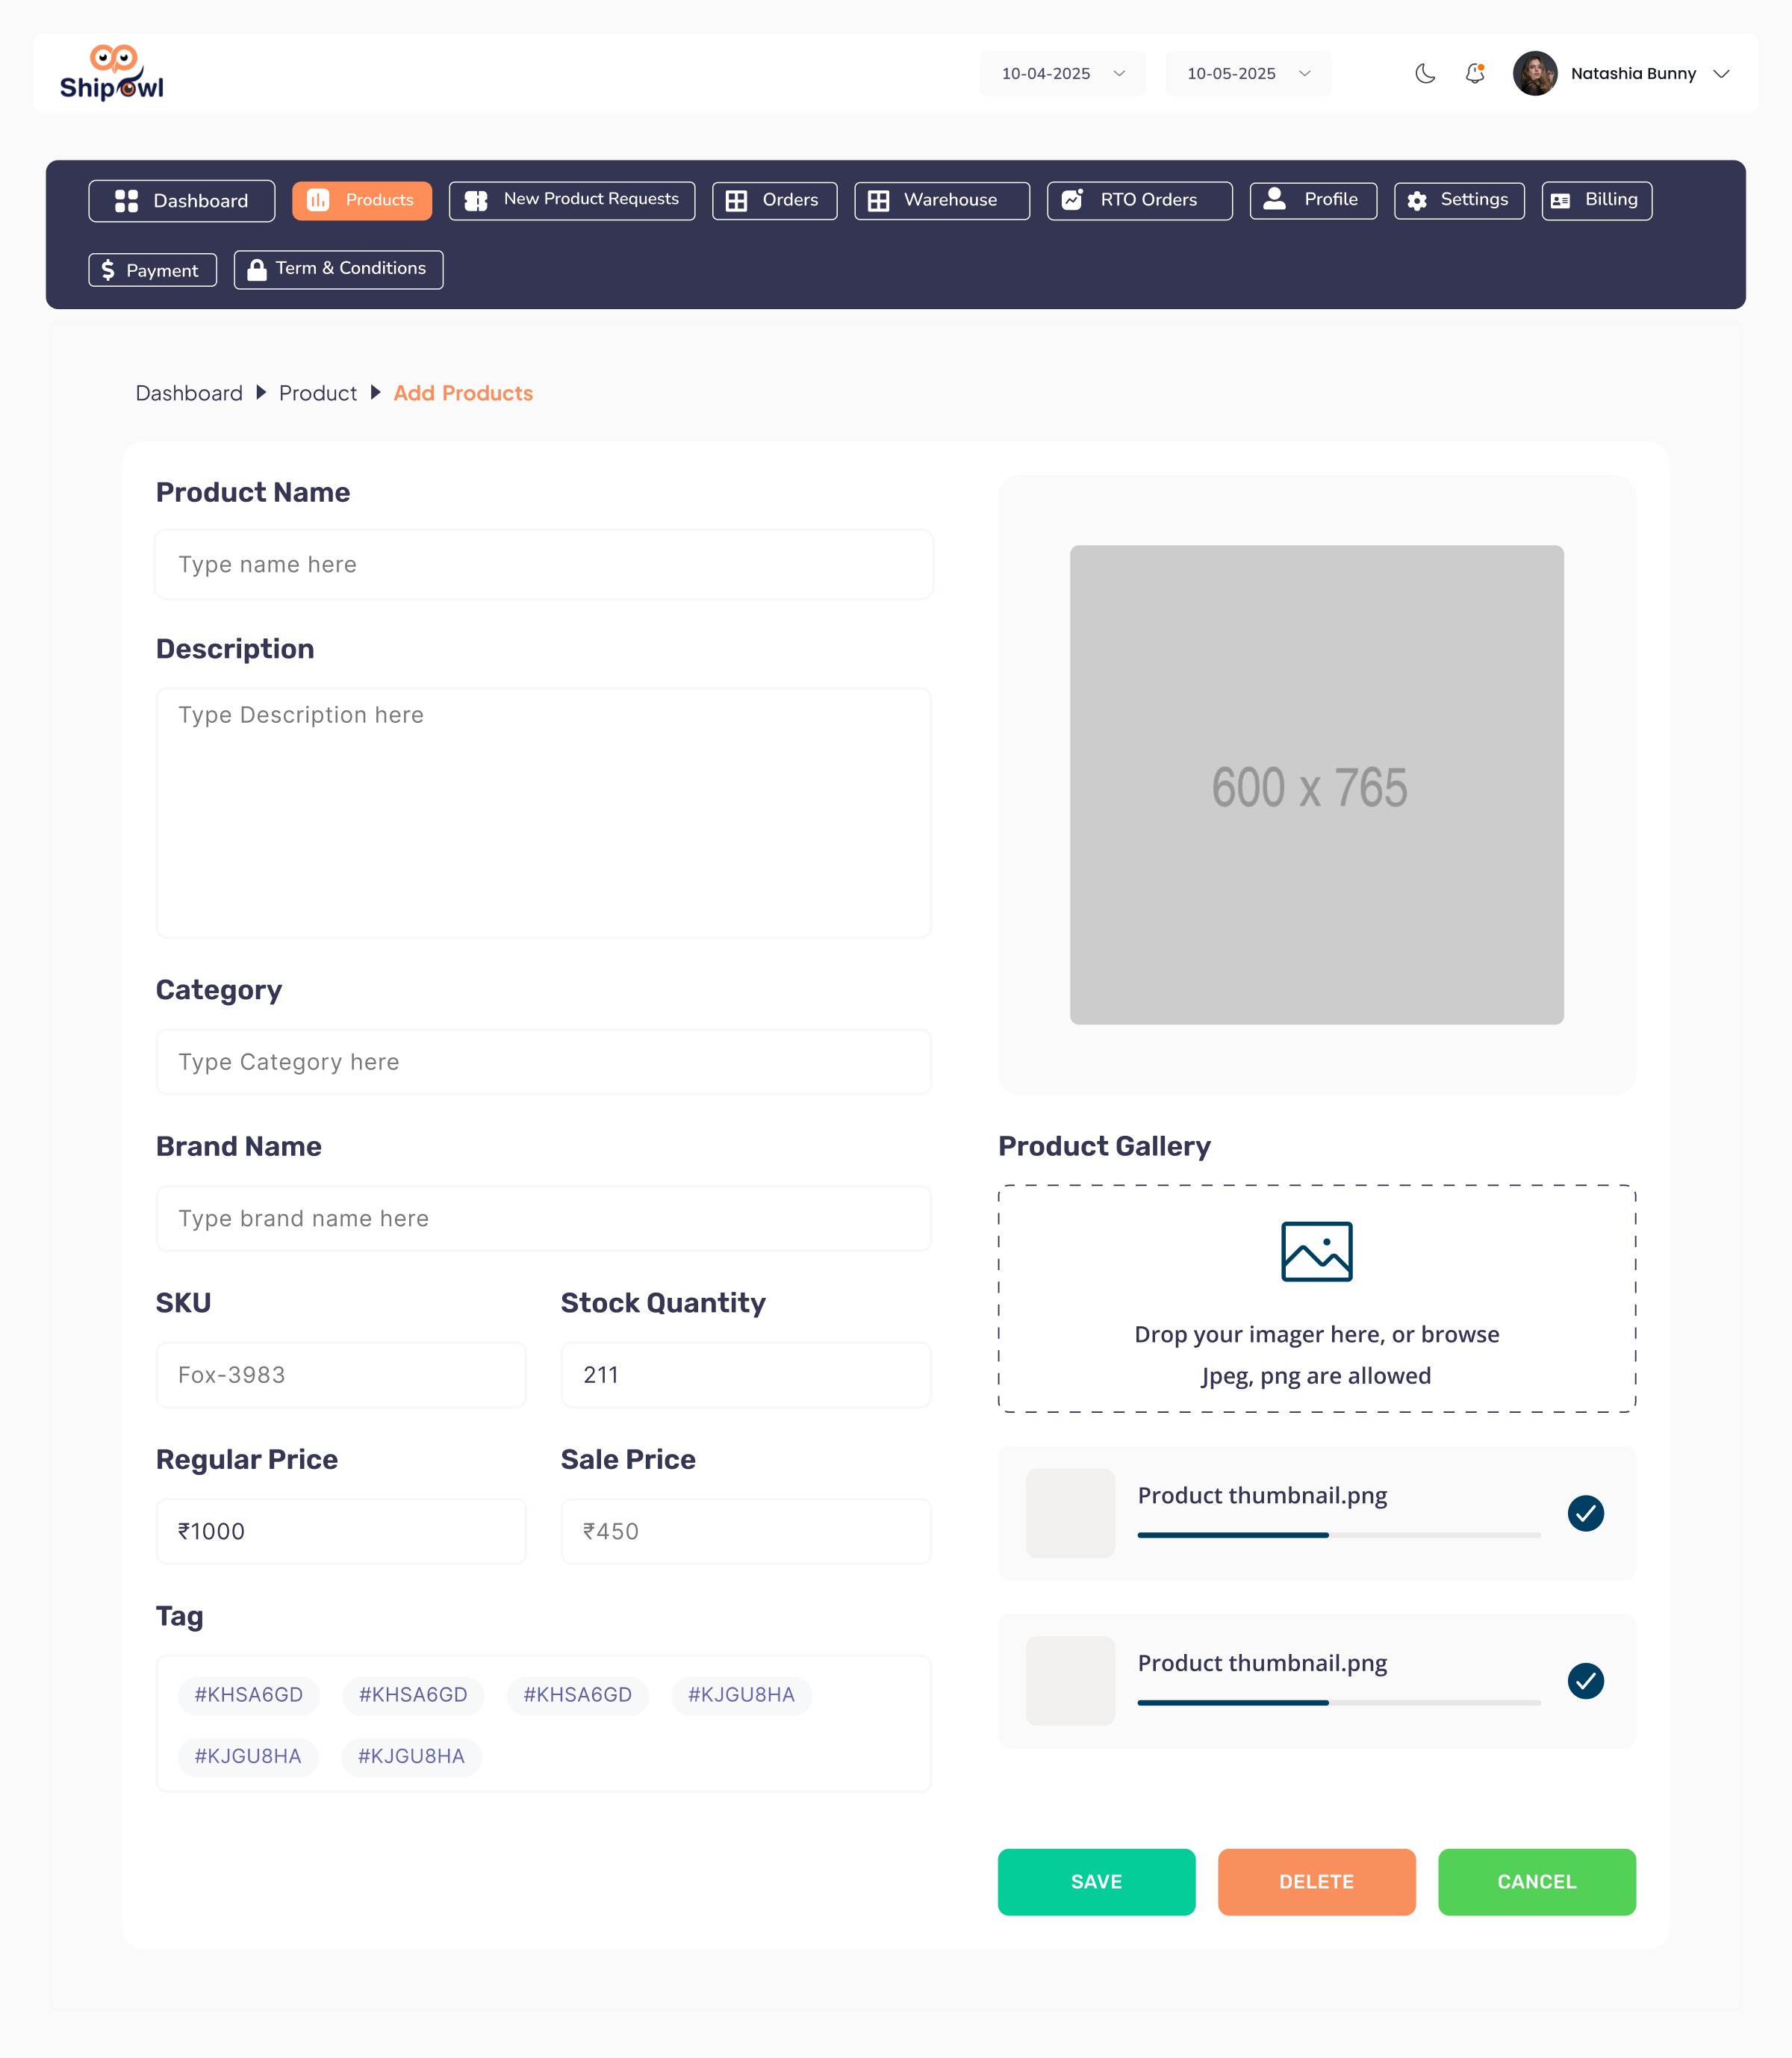Select the first #KJGU8HA tag chip

coord(741,1695)
